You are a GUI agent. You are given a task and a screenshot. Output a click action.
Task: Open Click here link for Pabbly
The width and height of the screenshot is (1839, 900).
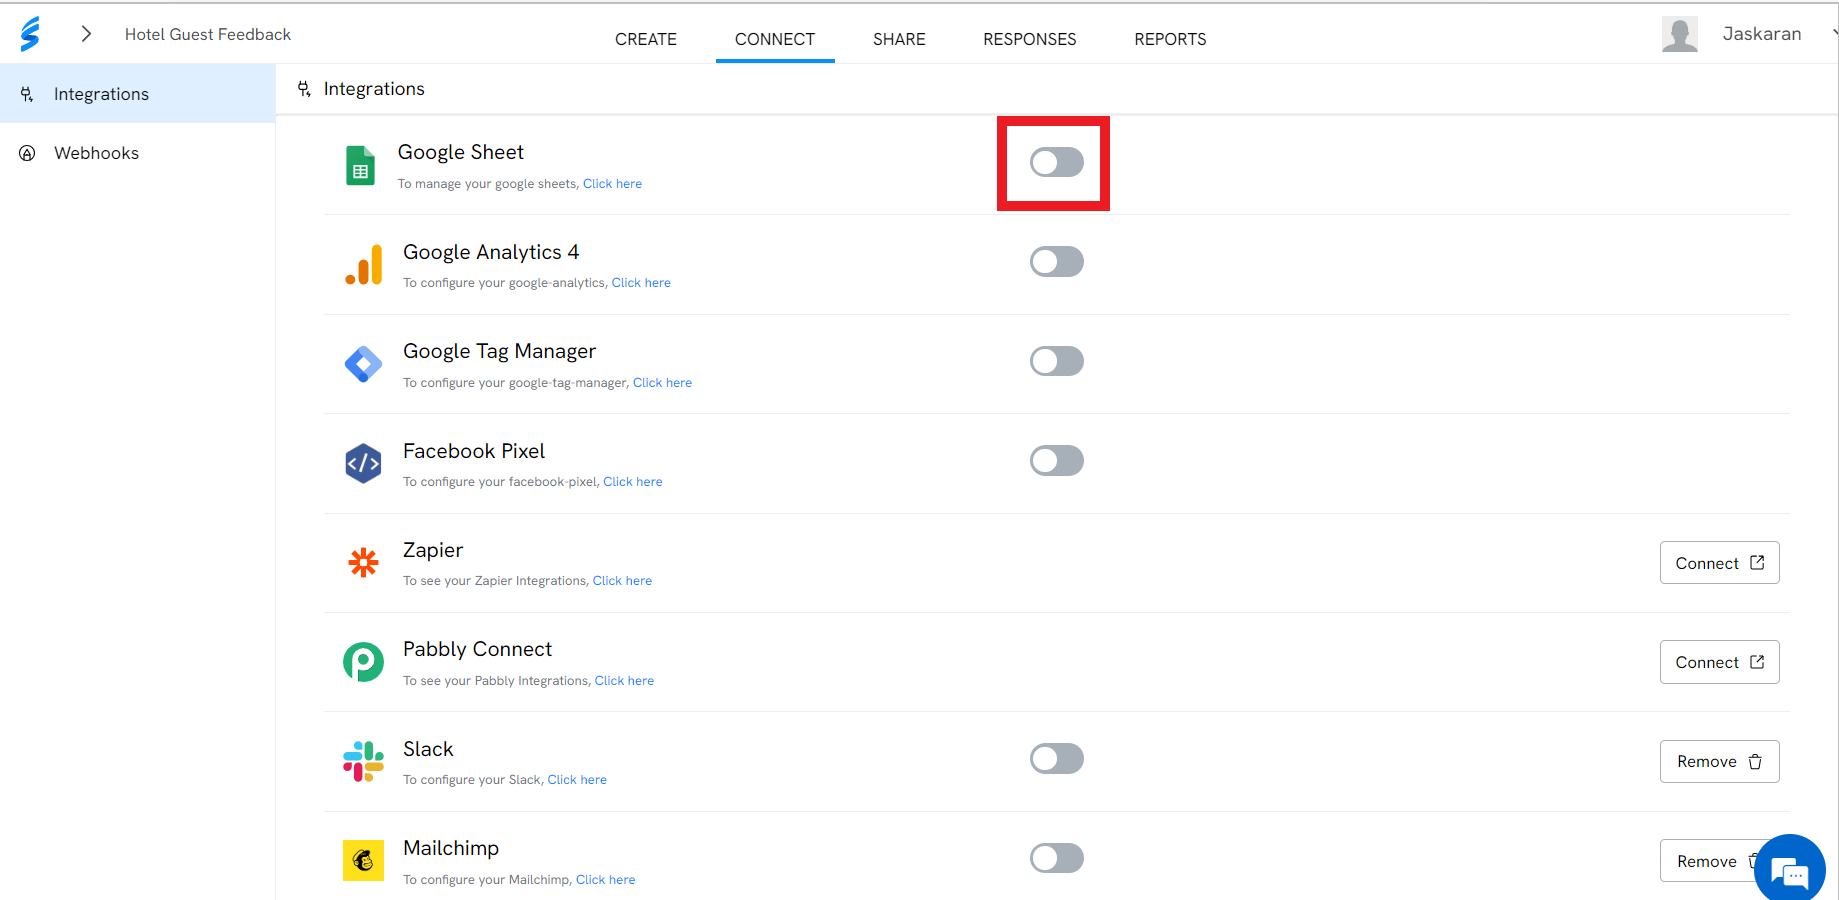[624, 681]
